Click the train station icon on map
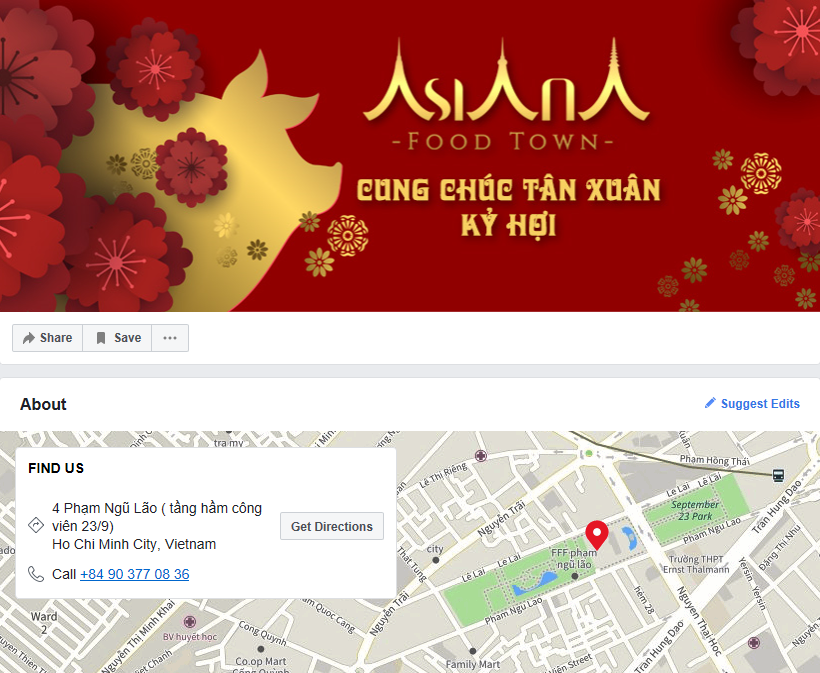This screenshot has height=673, width=820. point(778,475)
